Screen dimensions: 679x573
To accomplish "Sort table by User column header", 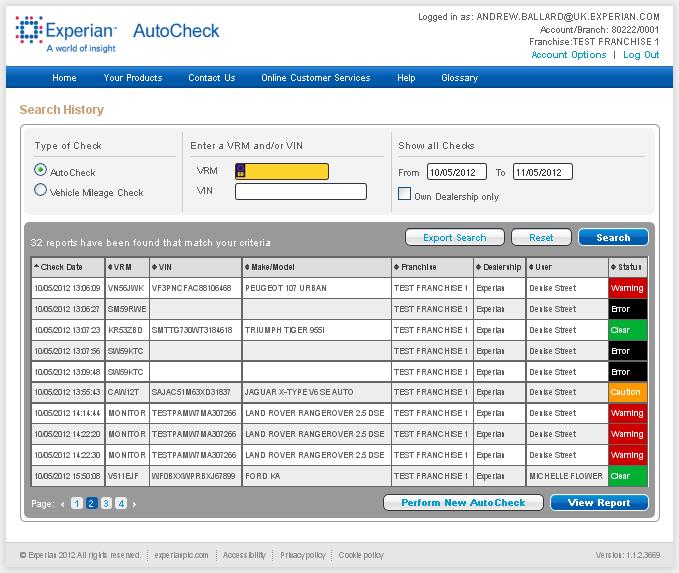I will (567, 267).
